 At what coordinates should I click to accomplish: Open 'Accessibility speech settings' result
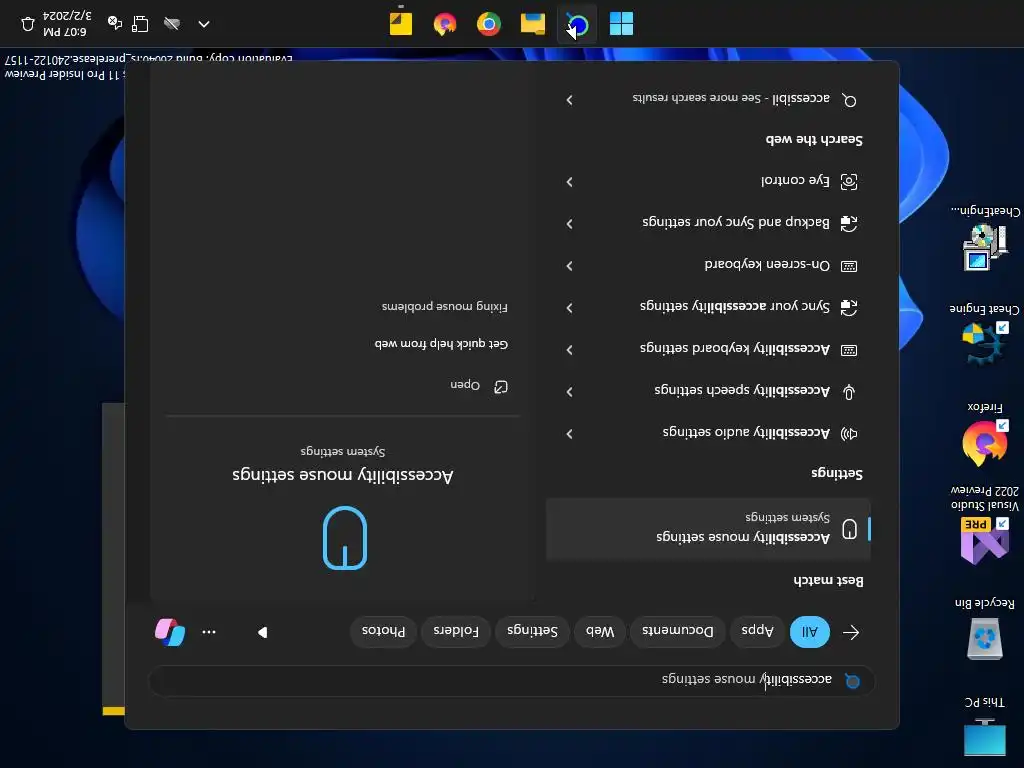708,392
